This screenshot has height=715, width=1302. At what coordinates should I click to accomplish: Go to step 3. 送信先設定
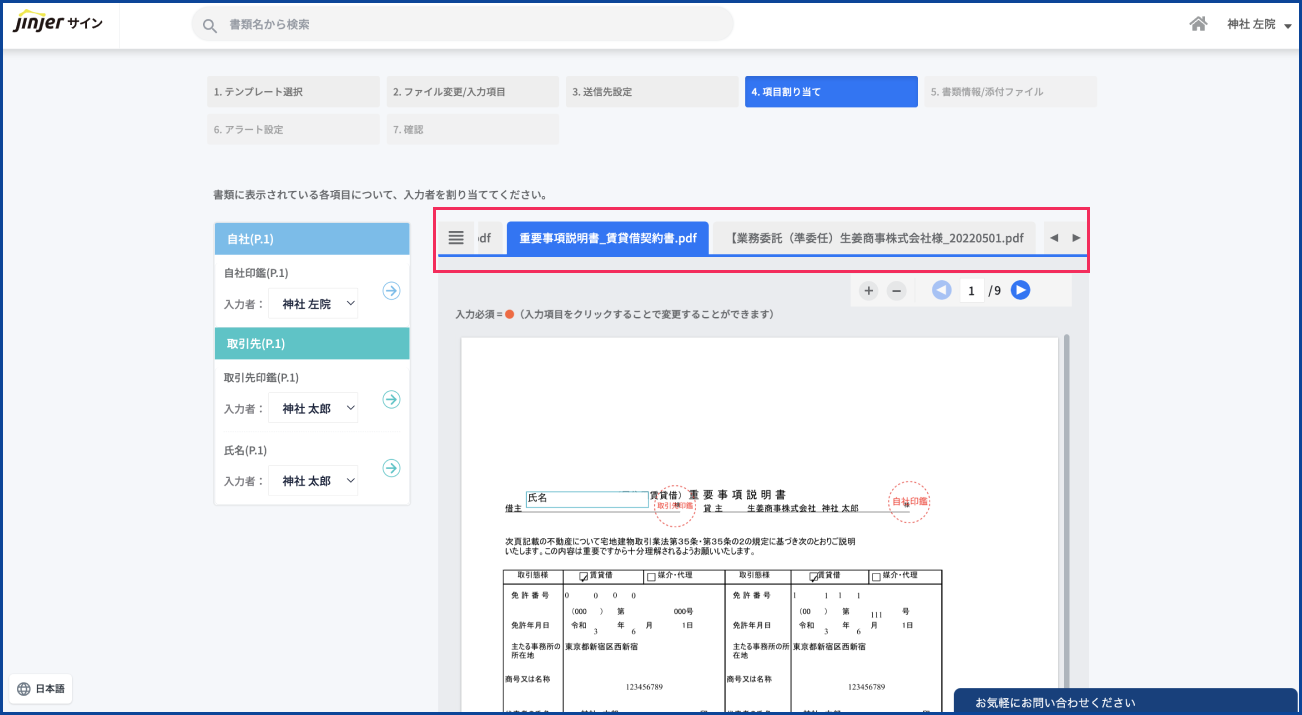pyautogui.click(x=651, y=92)
